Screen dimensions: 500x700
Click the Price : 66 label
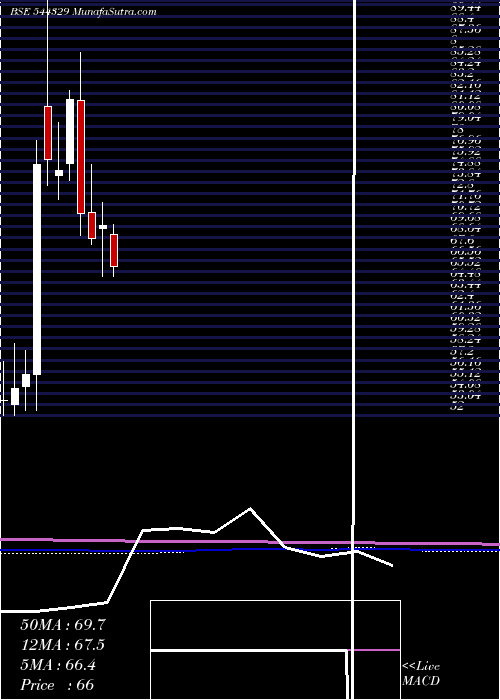57,685
